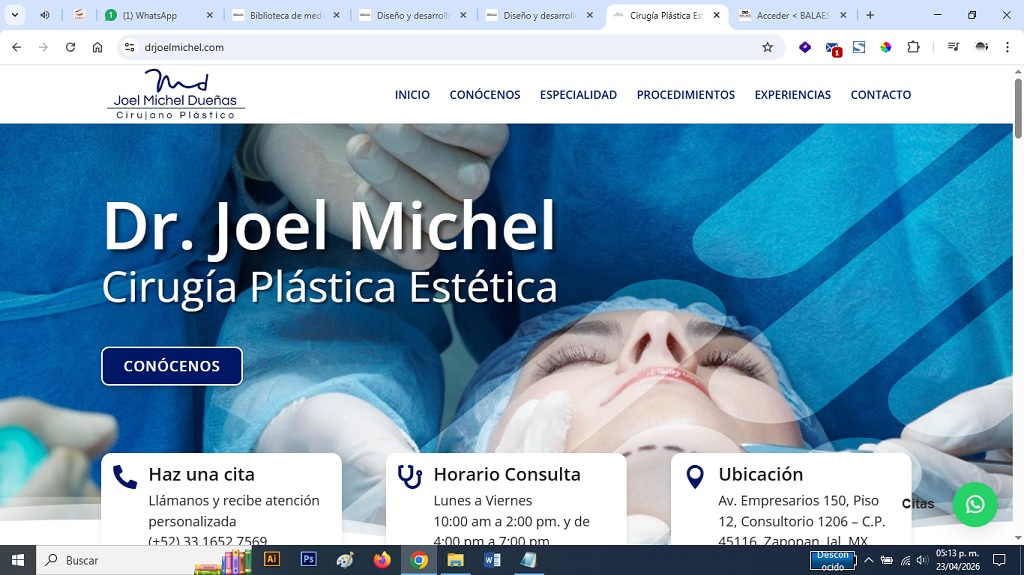This screenshot has height=575, width=1024.
Task: Switch to the Biblioteca de medios tab
Action: pyautogui.click(x=285, y=16)
